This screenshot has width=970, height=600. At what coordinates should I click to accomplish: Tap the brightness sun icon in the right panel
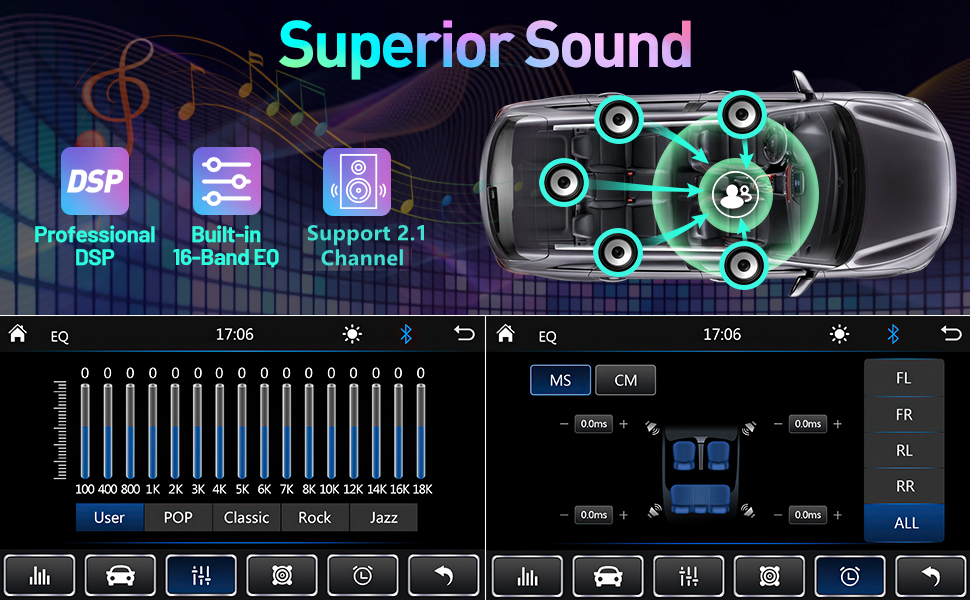coord(840,334)
